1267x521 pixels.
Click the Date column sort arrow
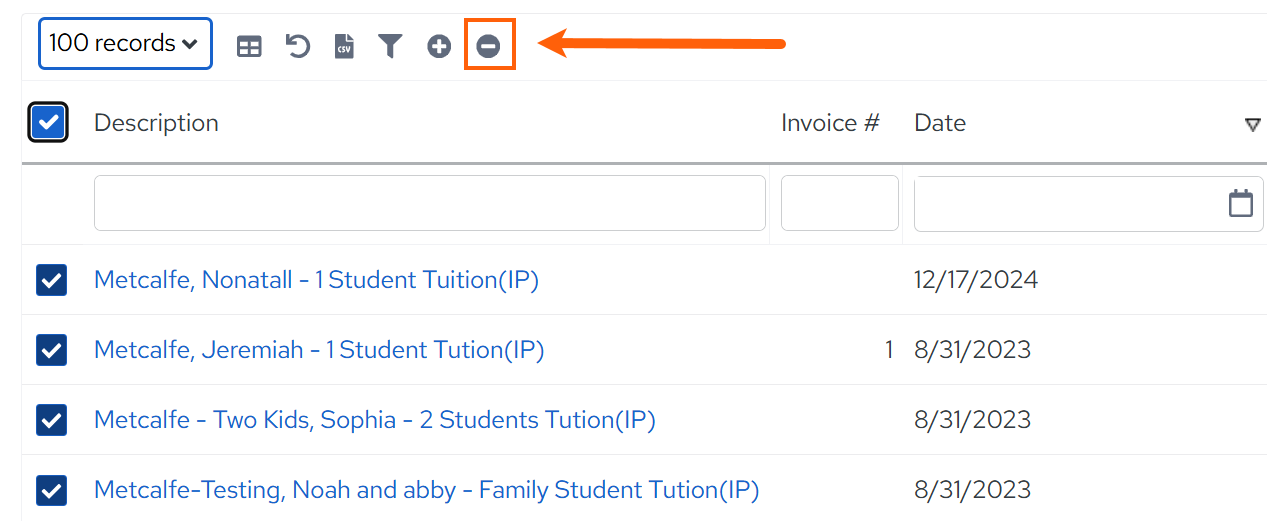(x=1252, y=125)
